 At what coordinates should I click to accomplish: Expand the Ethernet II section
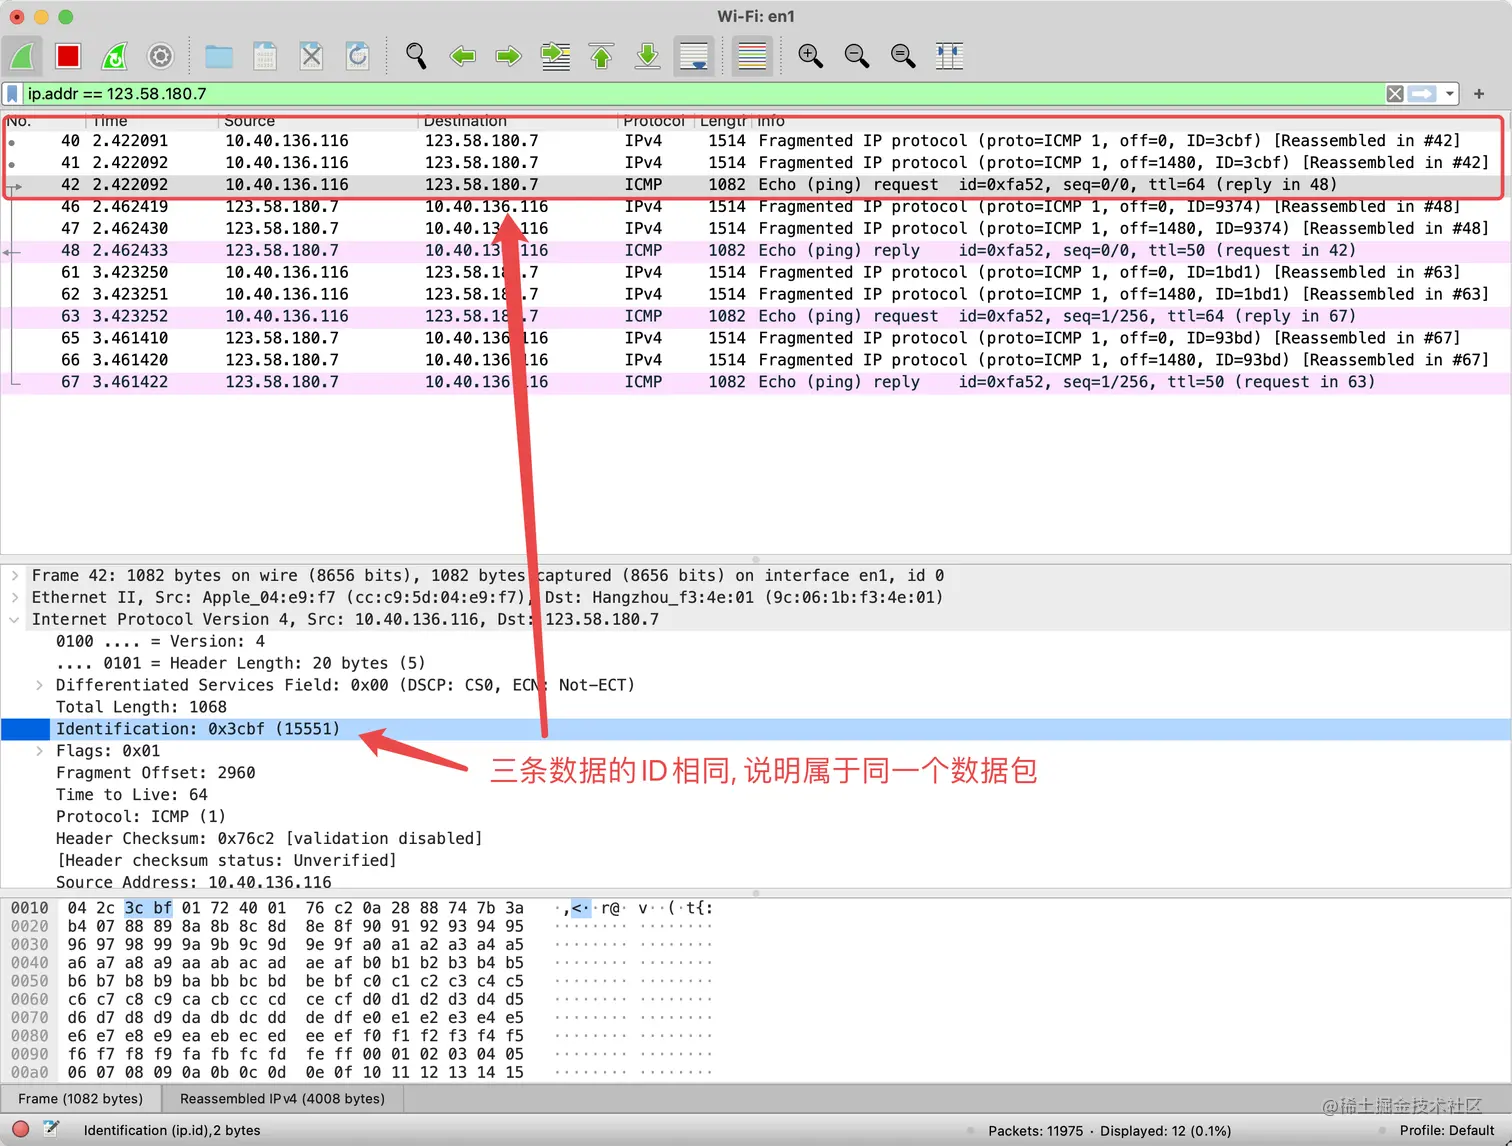[15, 598]
